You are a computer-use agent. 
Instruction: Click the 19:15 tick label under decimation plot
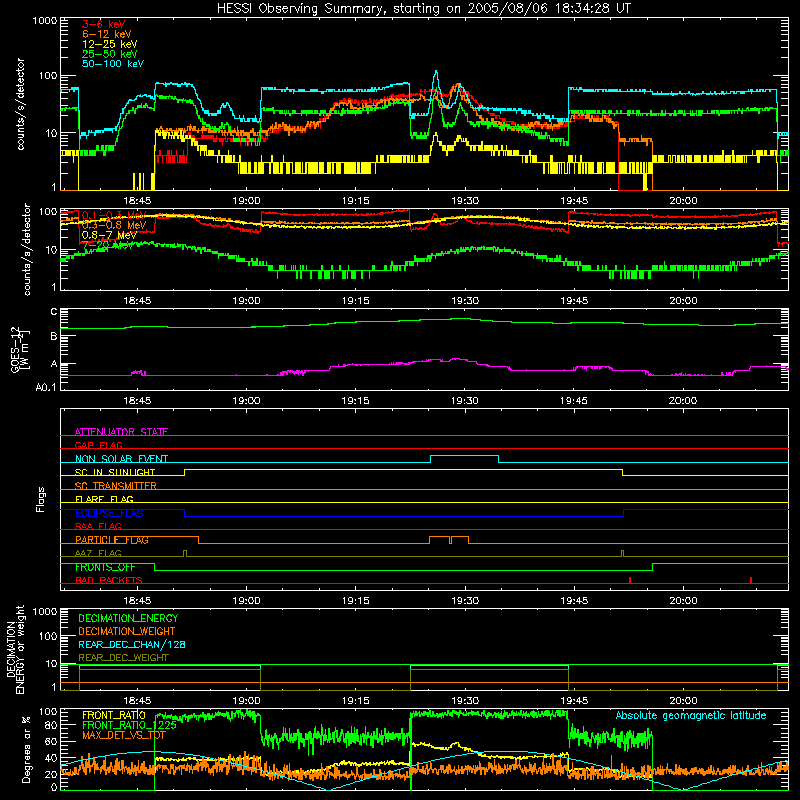click(x=356, y=701)
